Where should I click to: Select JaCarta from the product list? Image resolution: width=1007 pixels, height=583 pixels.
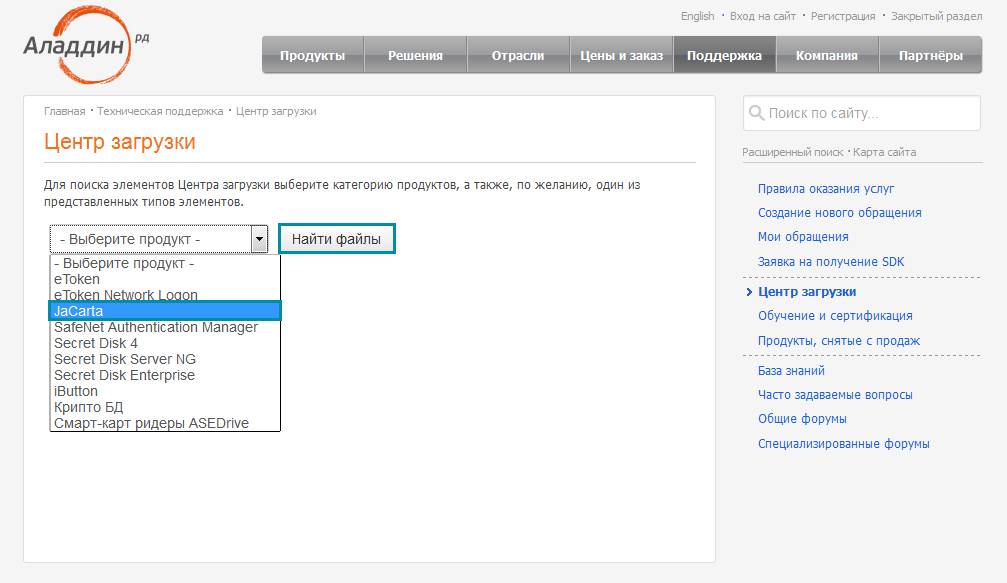point(165,311)
